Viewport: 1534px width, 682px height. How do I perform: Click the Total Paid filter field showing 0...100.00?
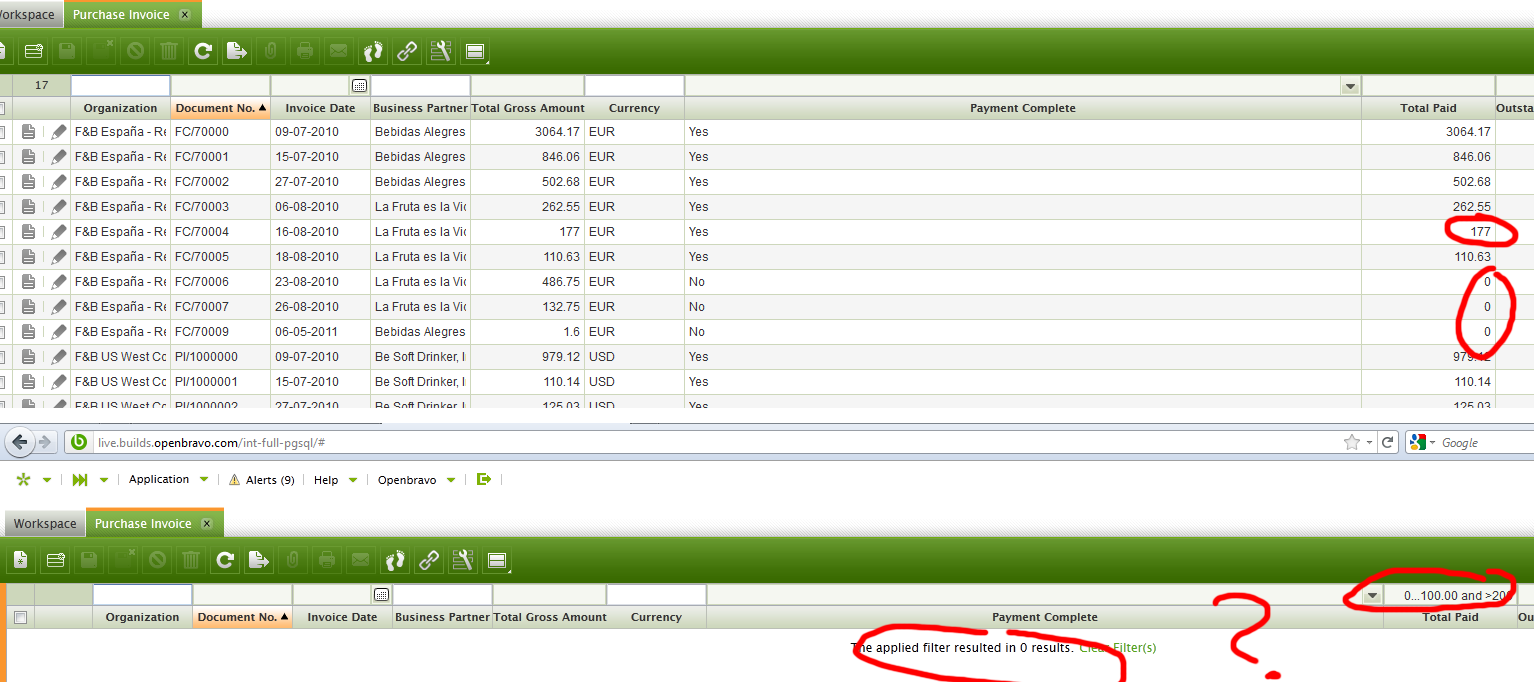pos(1450,595)
